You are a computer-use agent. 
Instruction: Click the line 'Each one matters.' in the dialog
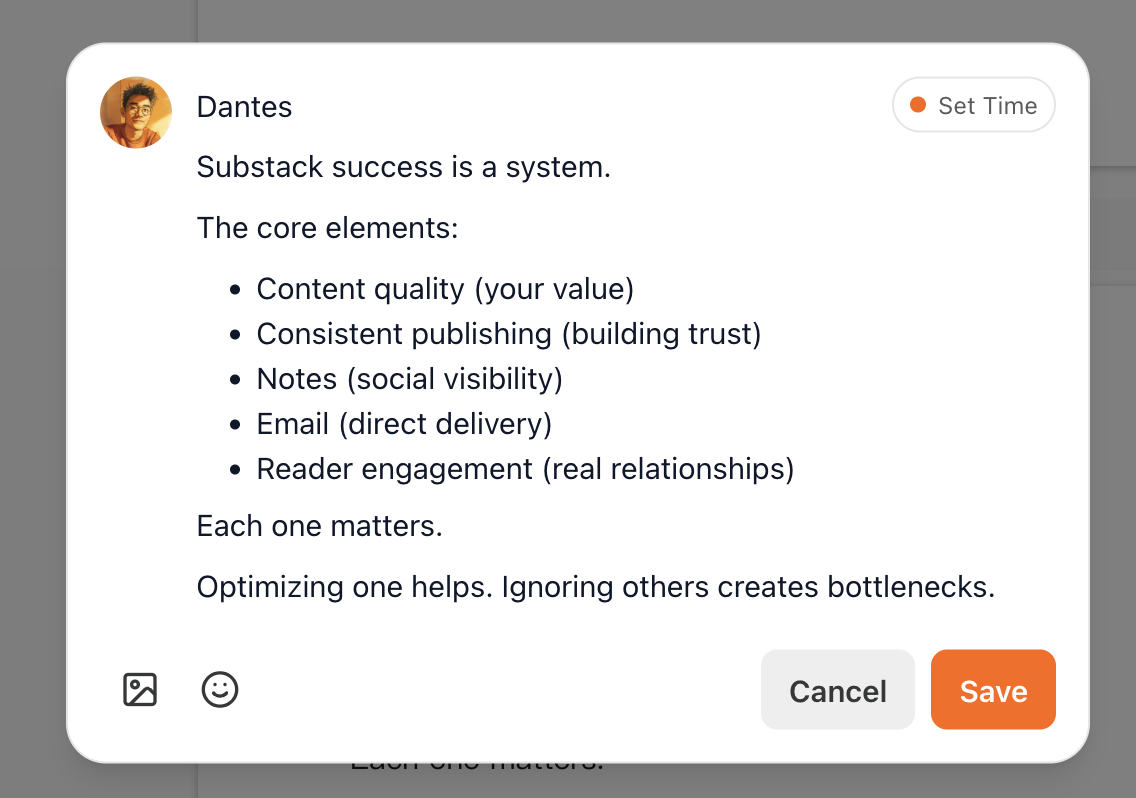coord(320,526)
